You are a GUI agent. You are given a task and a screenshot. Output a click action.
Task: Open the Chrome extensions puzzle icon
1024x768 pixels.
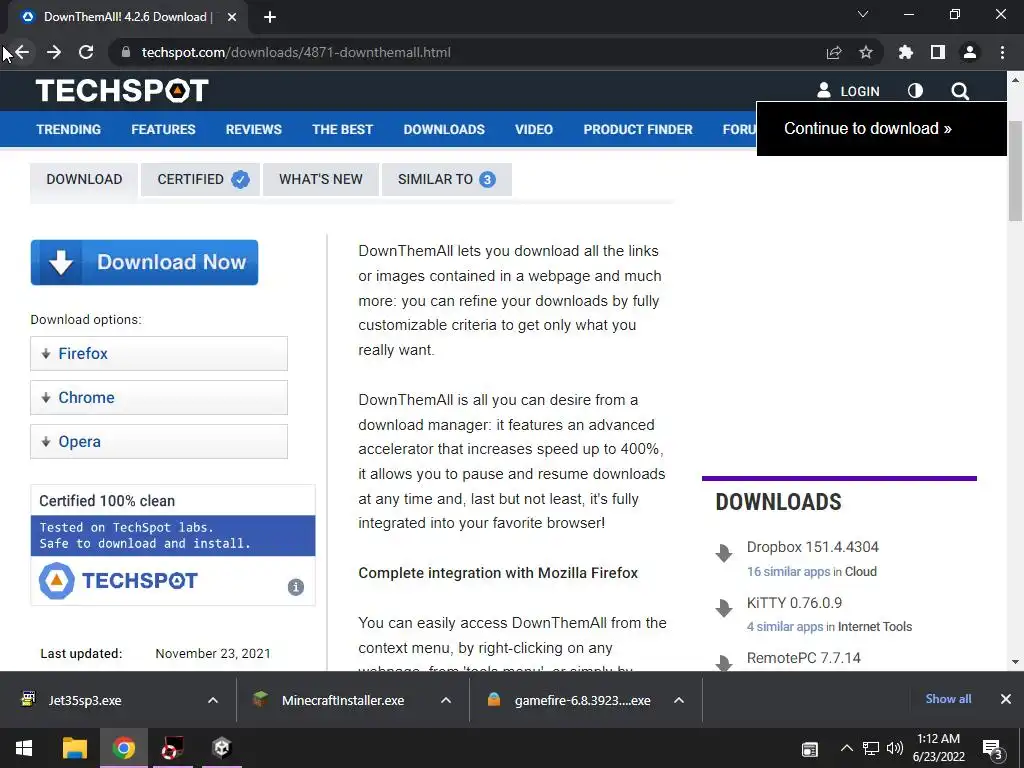click(x=906, y=52)
